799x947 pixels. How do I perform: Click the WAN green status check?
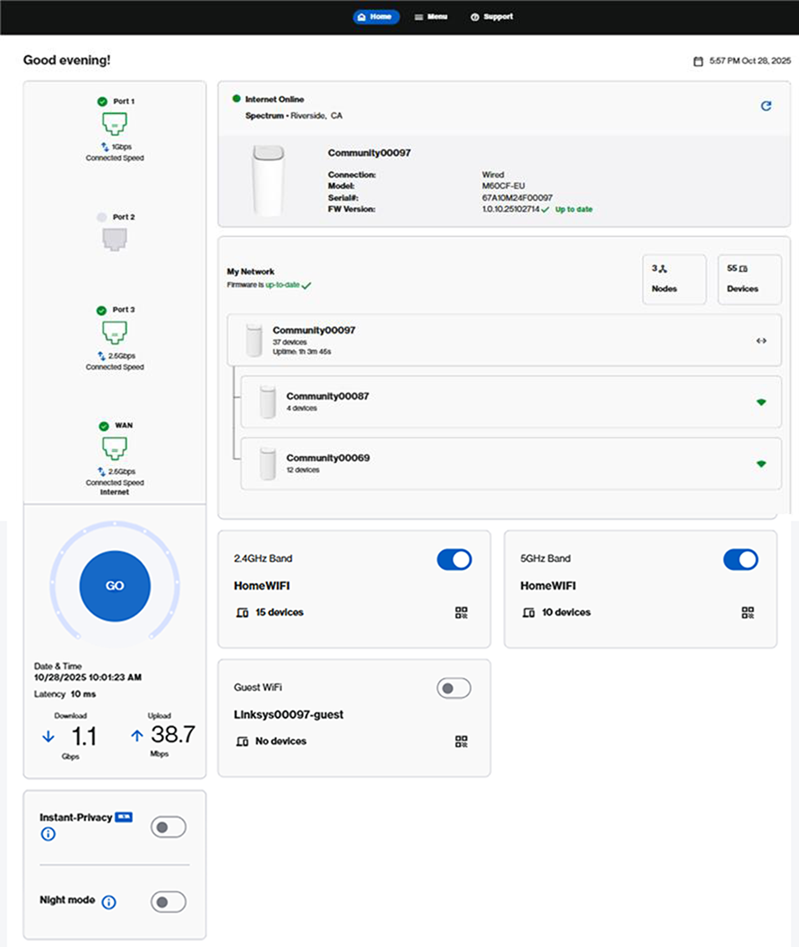point(104,426)
